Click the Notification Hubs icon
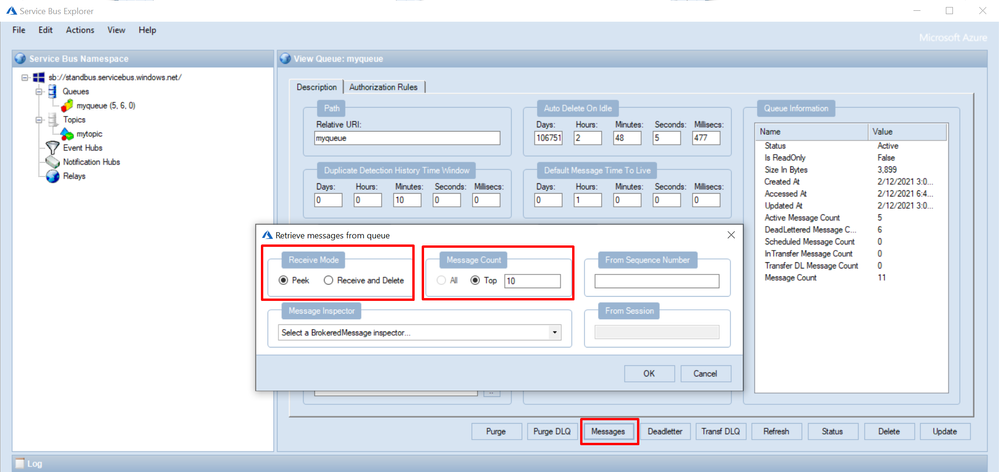Viewport: 999px width, 472px height. coord(53,162)
